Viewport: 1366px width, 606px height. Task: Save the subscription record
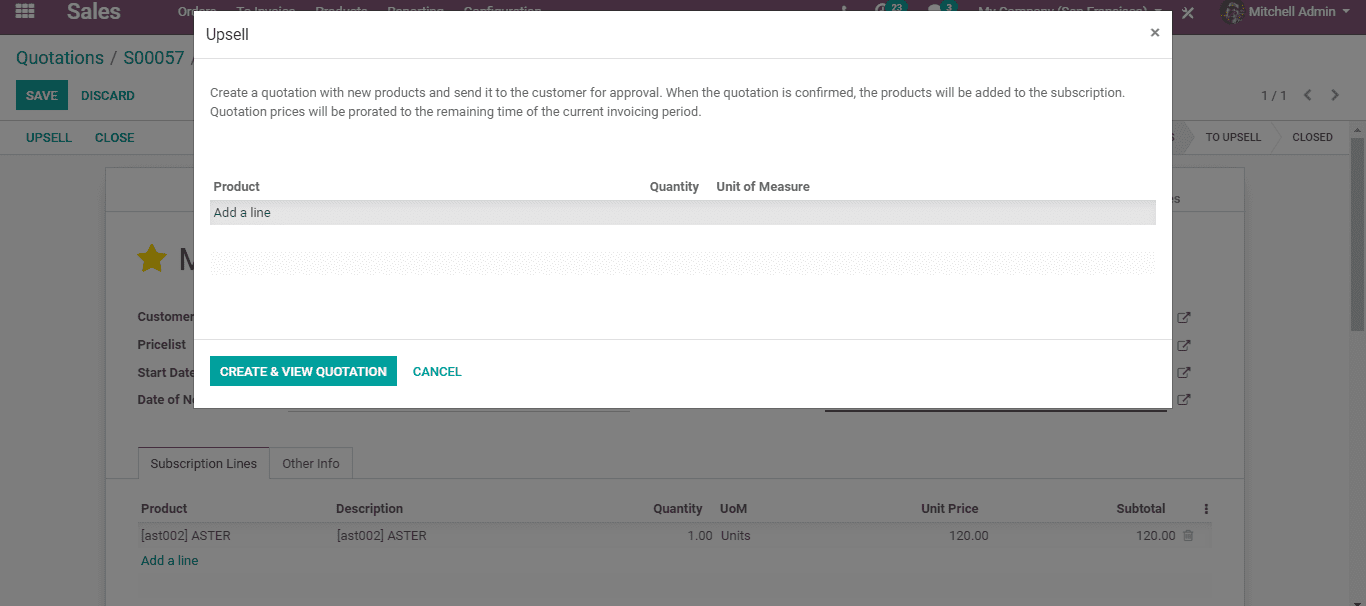click(x=42, y=95)
